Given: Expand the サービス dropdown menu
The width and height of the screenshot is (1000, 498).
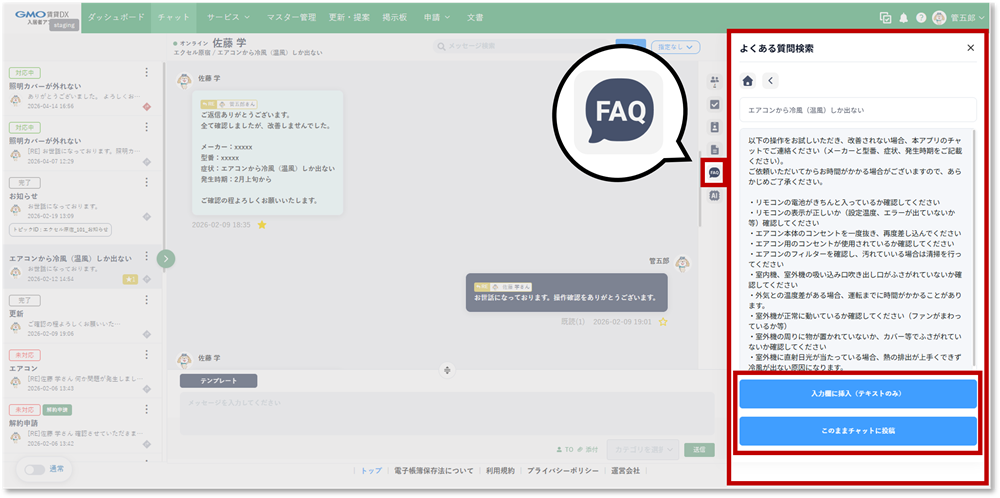Looking at the screenshot, I should pyautogui.click(x=229, y=18).
